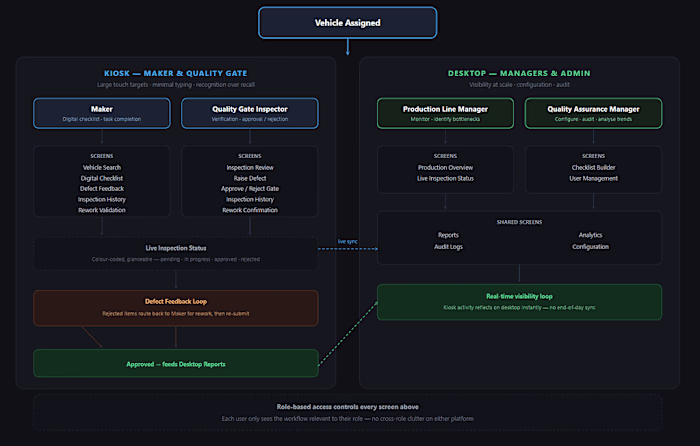Click Defect Feedback in Maker screens
This screenshot has height=446, width=700.
point(102,189)
